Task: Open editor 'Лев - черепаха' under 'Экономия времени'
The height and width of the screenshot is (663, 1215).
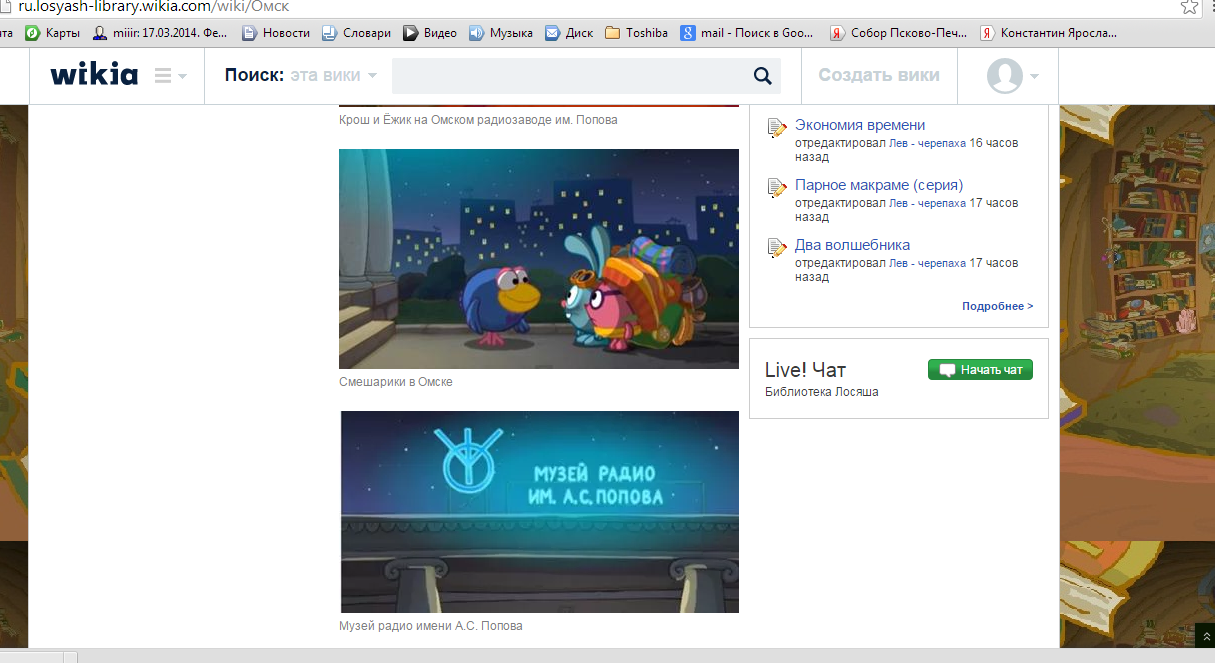Action: coord(927,143)
